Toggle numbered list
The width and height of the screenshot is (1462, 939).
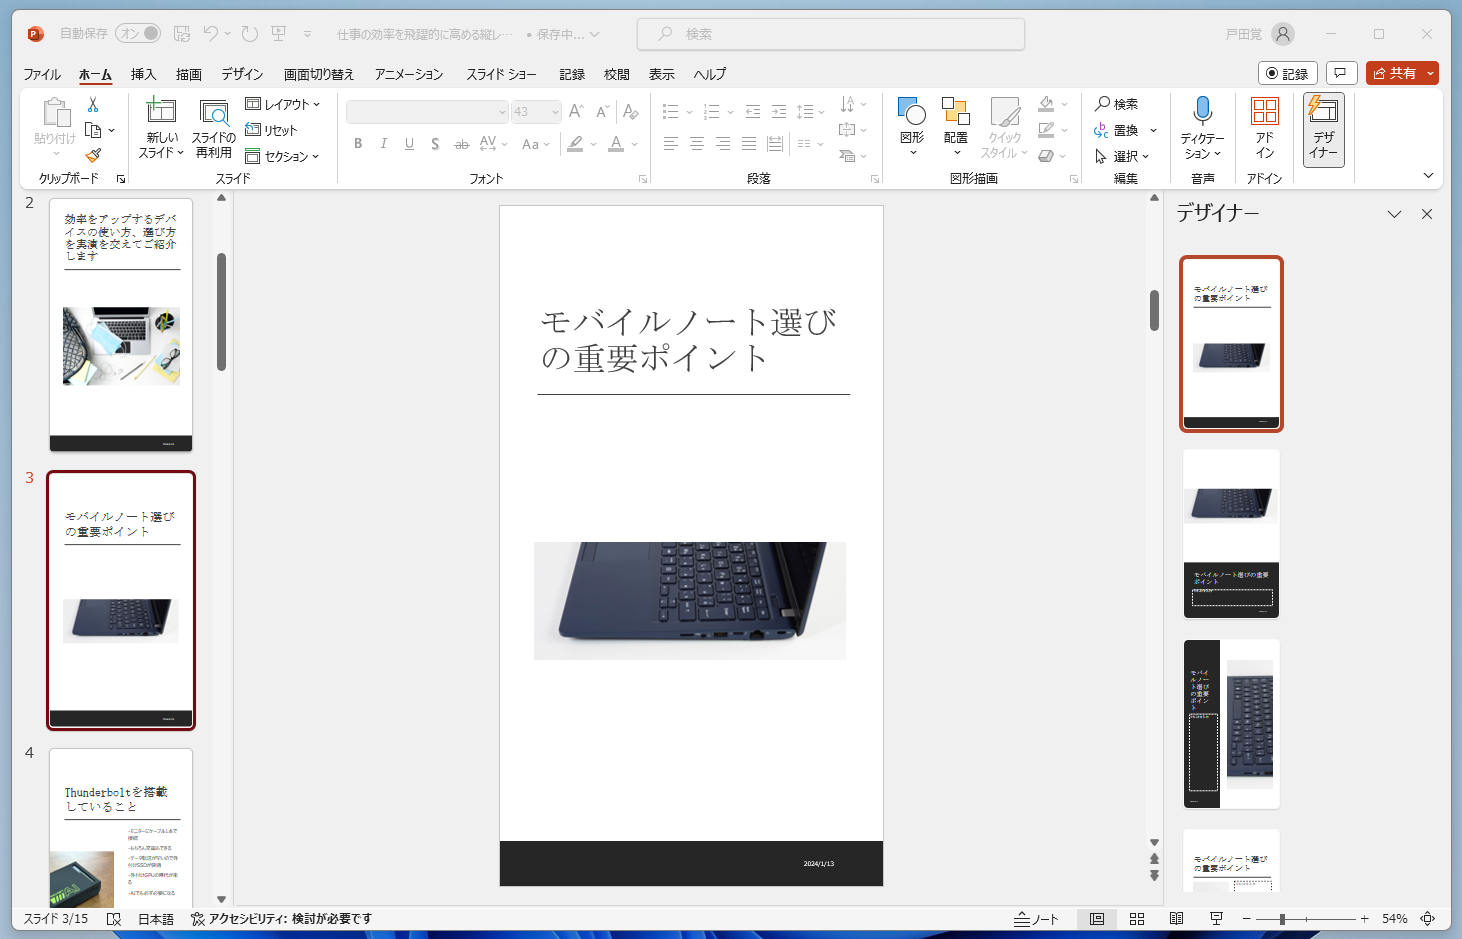click(711, 112)
